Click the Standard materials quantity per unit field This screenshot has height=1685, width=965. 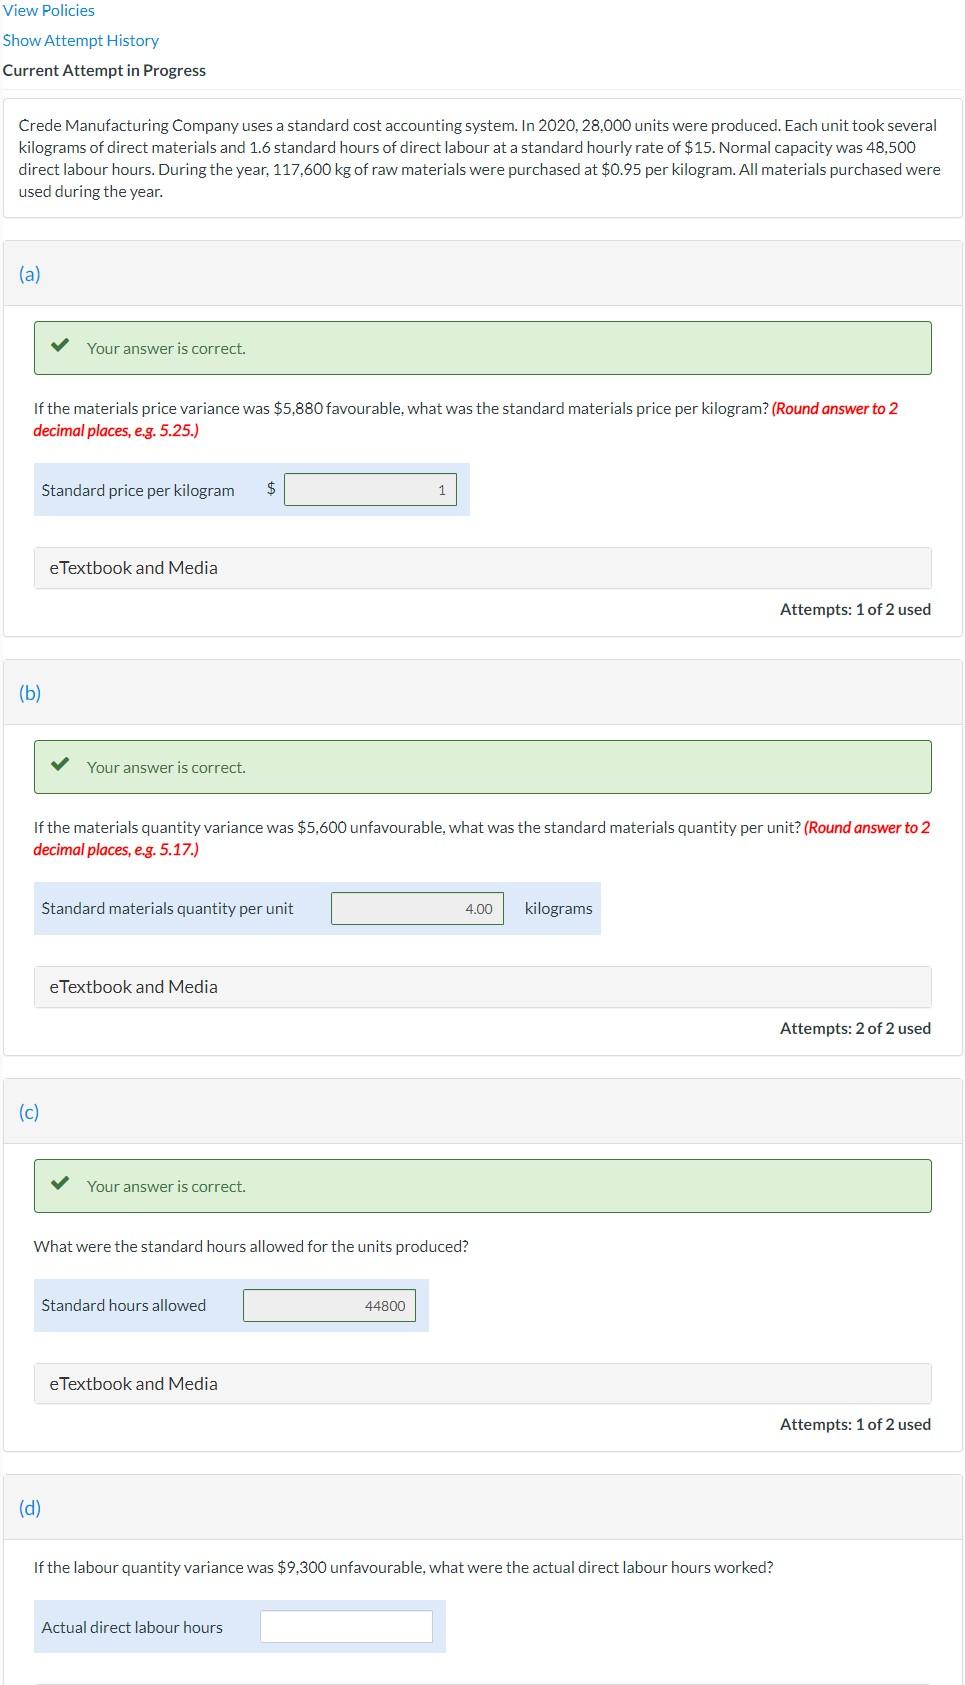tap(416, 908)
